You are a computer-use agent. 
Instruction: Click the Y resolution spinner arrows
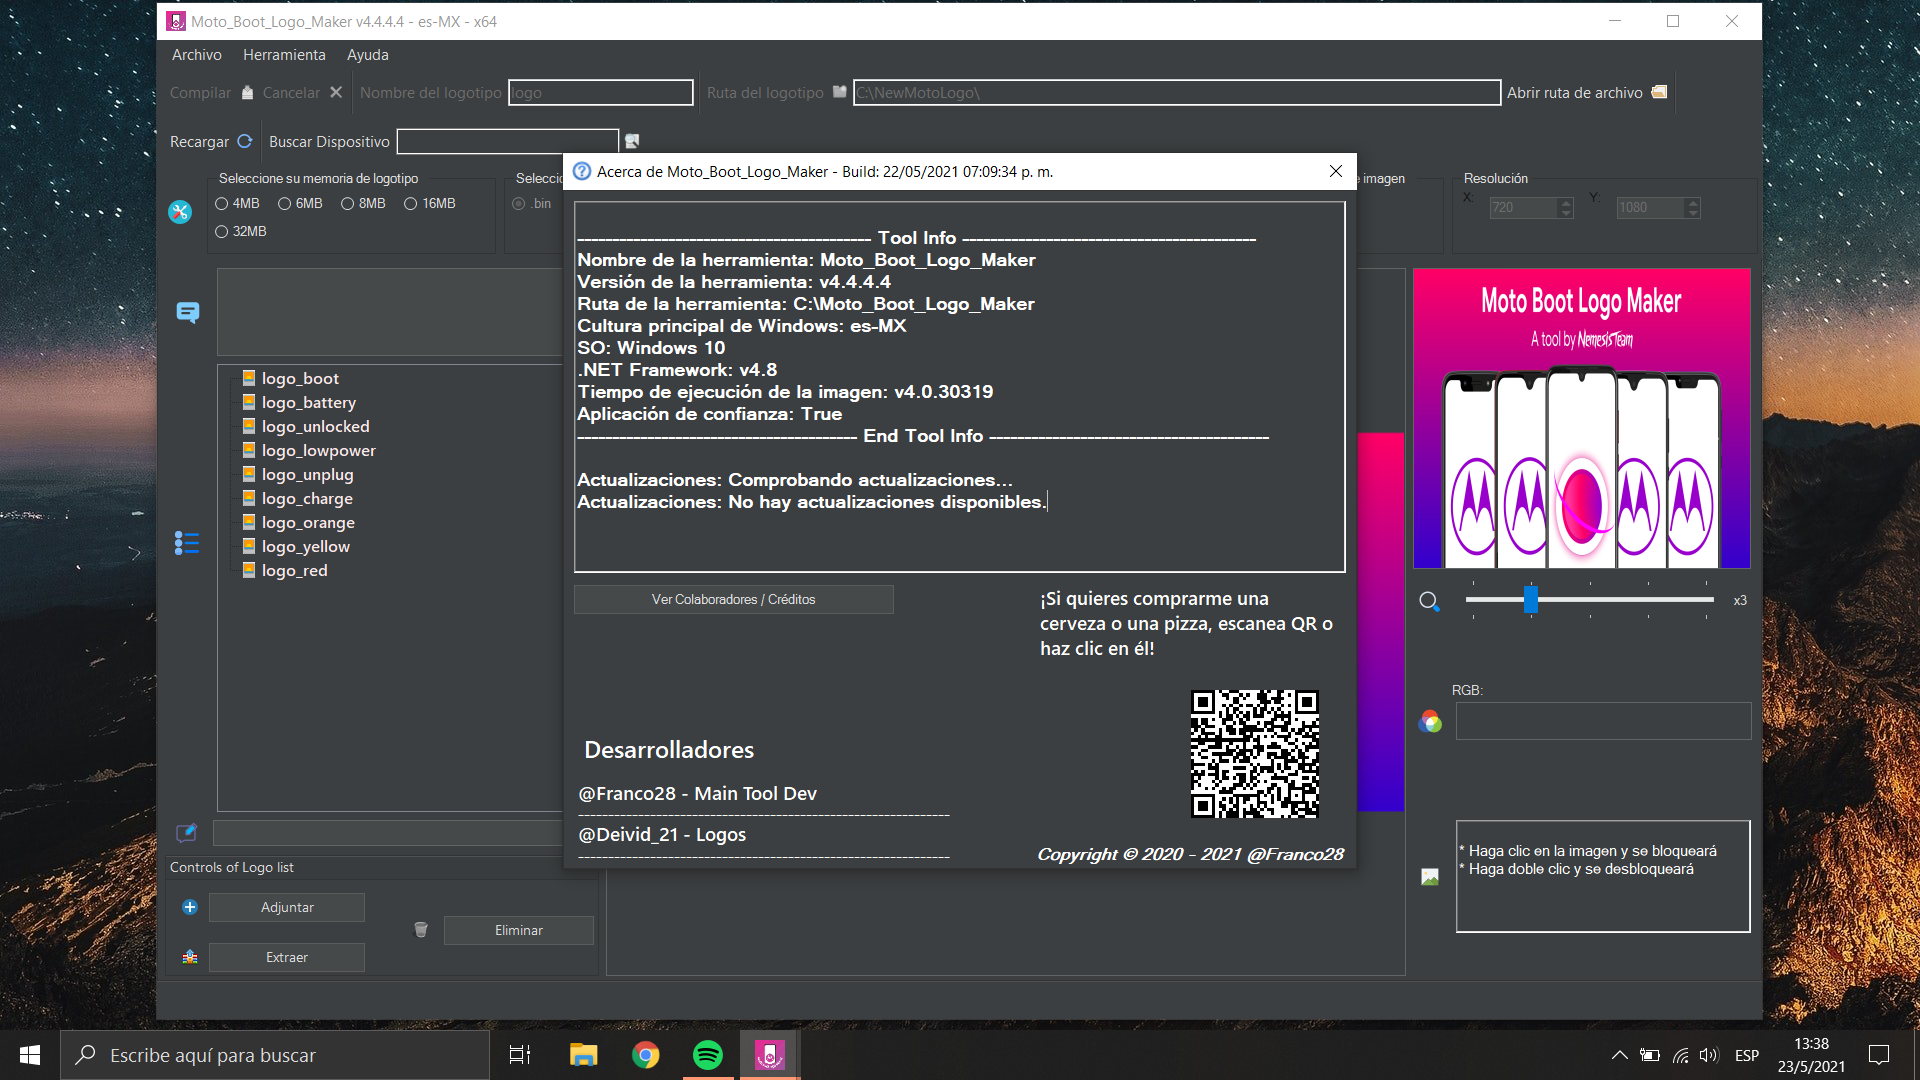(1692, 208)
